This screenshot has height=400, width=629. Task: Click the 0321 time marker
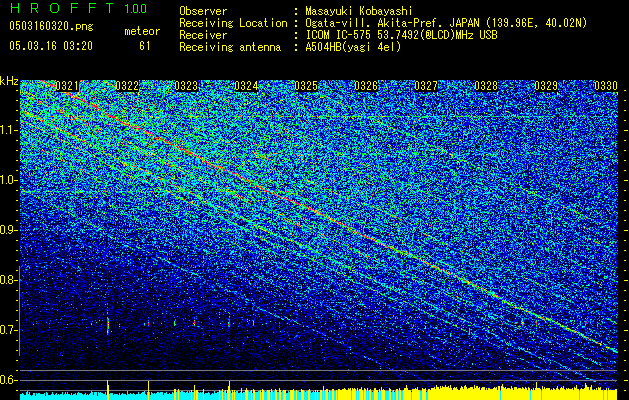(x=67, y=86)
